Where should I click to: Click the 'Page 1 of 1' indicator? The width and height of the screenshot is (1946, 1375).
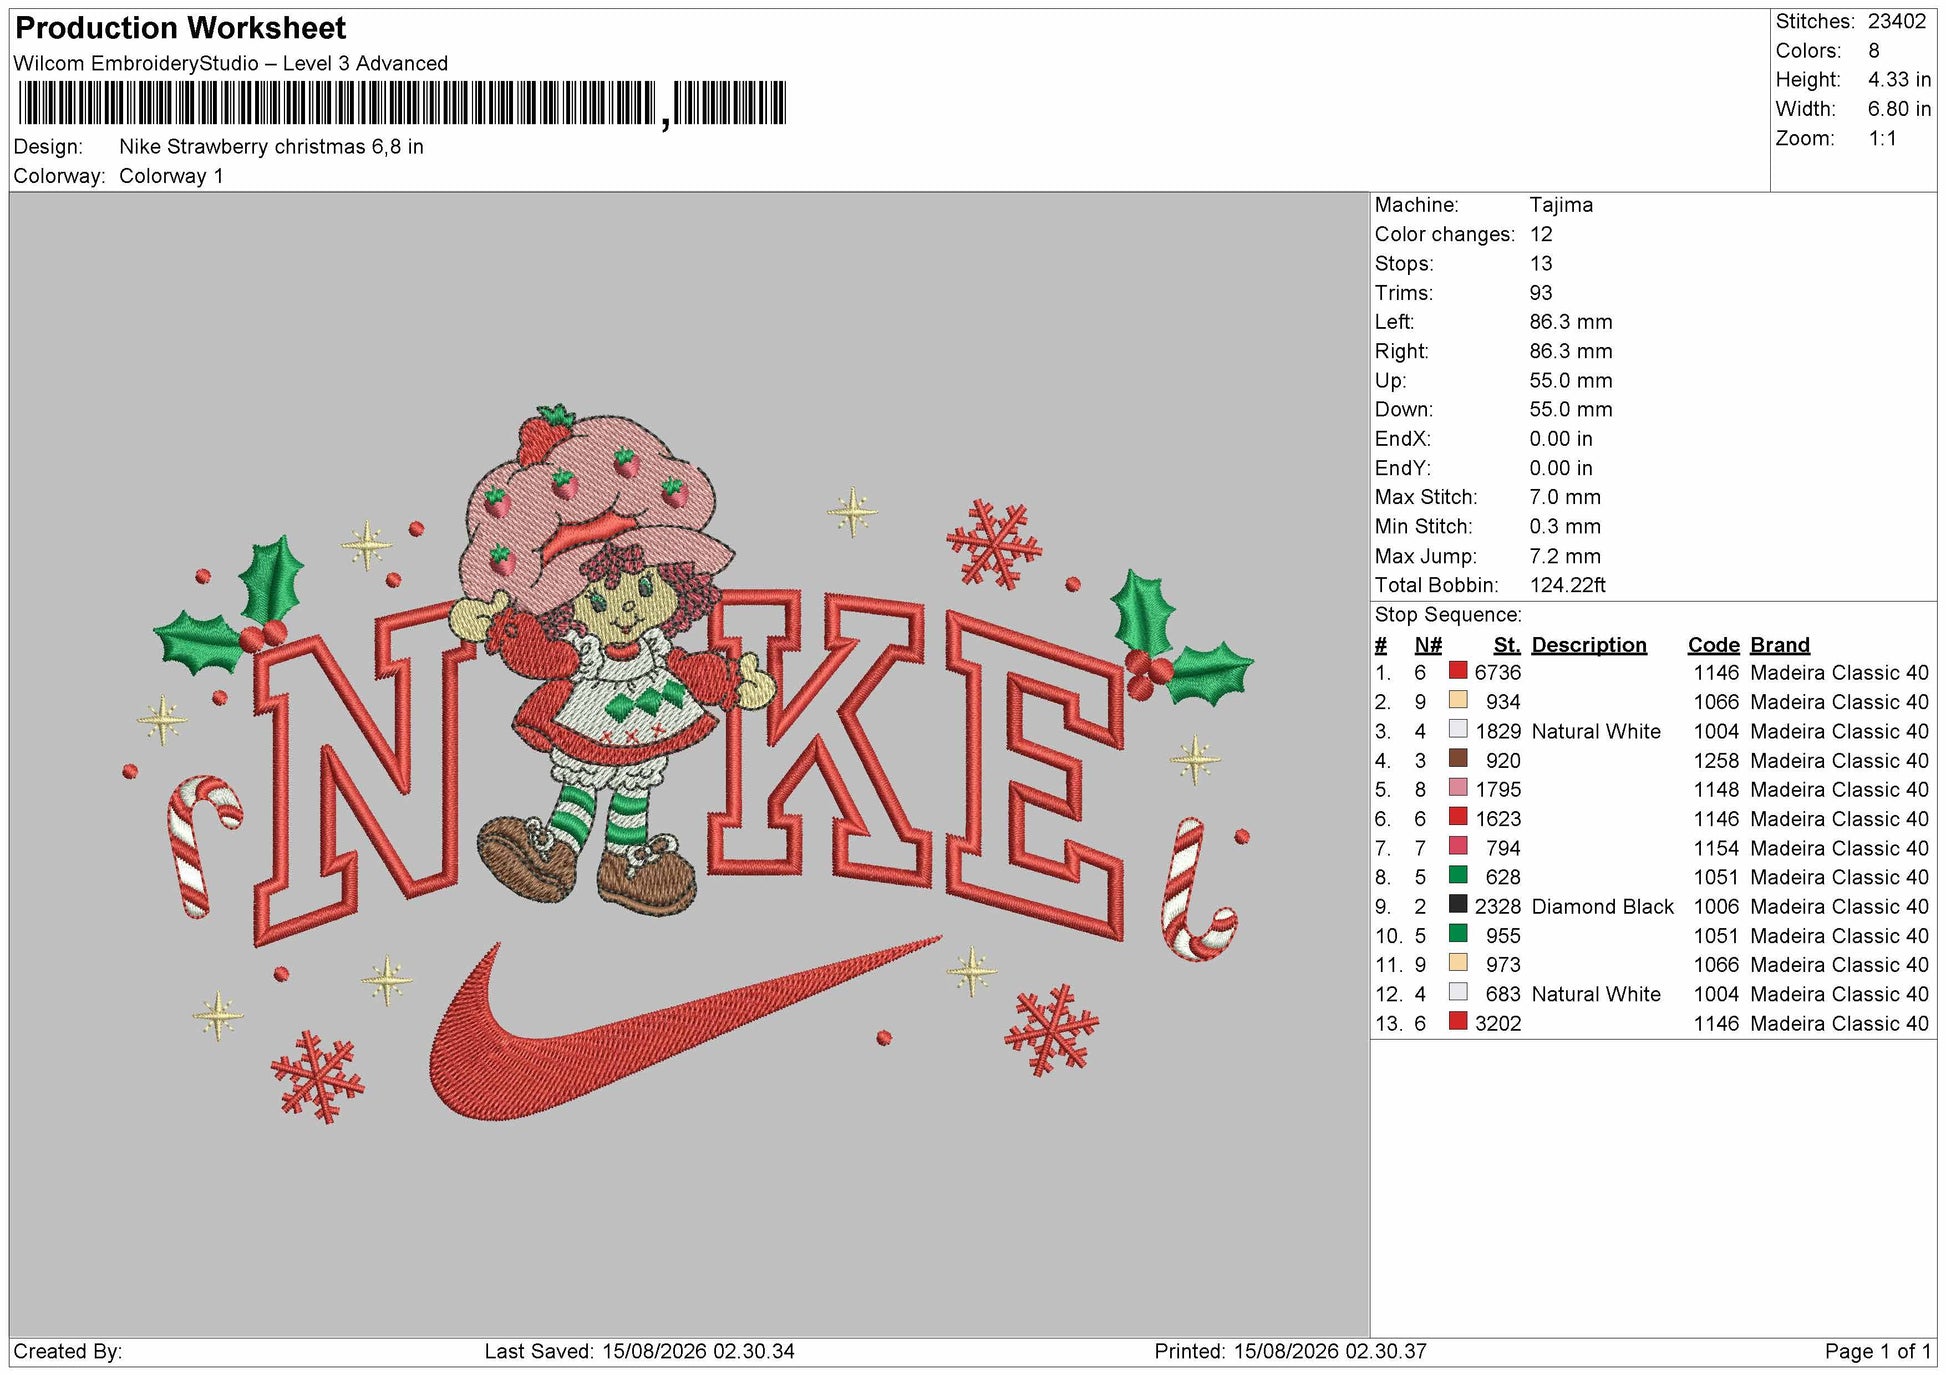pyautogui.click(x=1878, y=1351)
